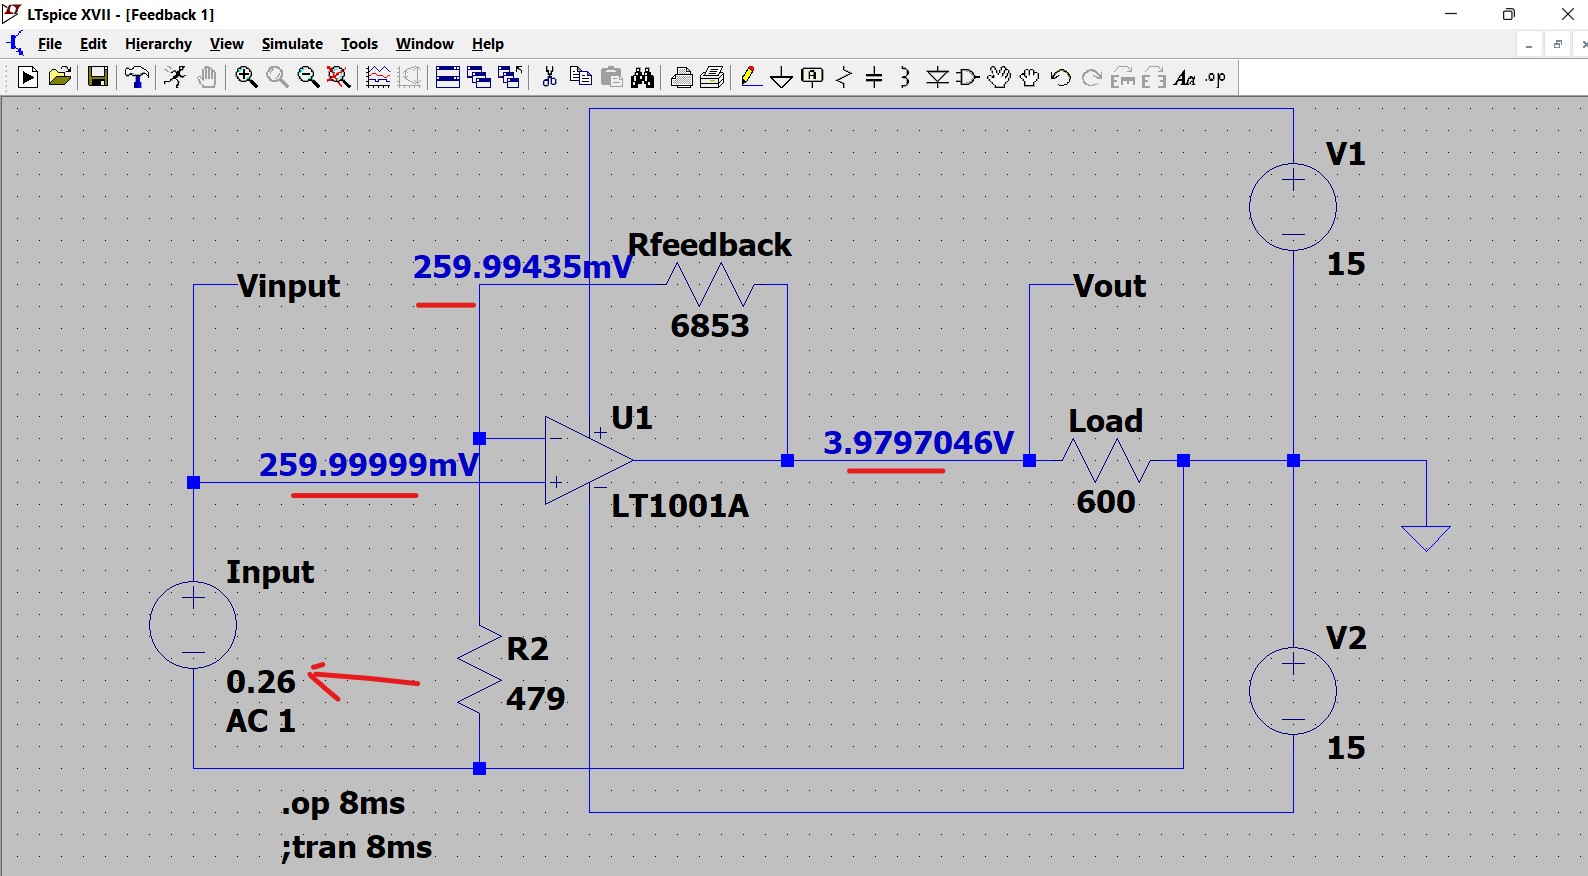Image resolution: width=1588 pixels, height=876 pixels.
Task: Click the Tile Windows Horizontally icon
Action: [x=447, y=78]
